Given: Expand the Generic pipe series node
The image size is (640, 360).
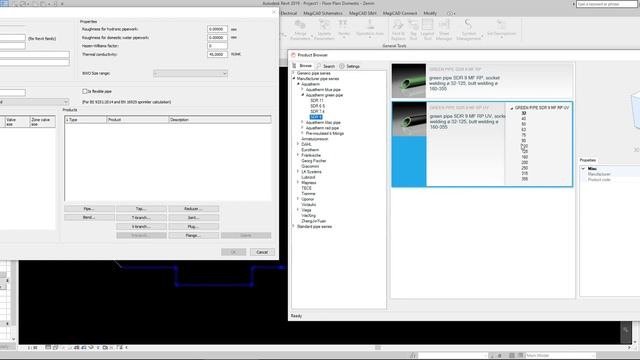Looking at the screenshot, I should (294, 73).
